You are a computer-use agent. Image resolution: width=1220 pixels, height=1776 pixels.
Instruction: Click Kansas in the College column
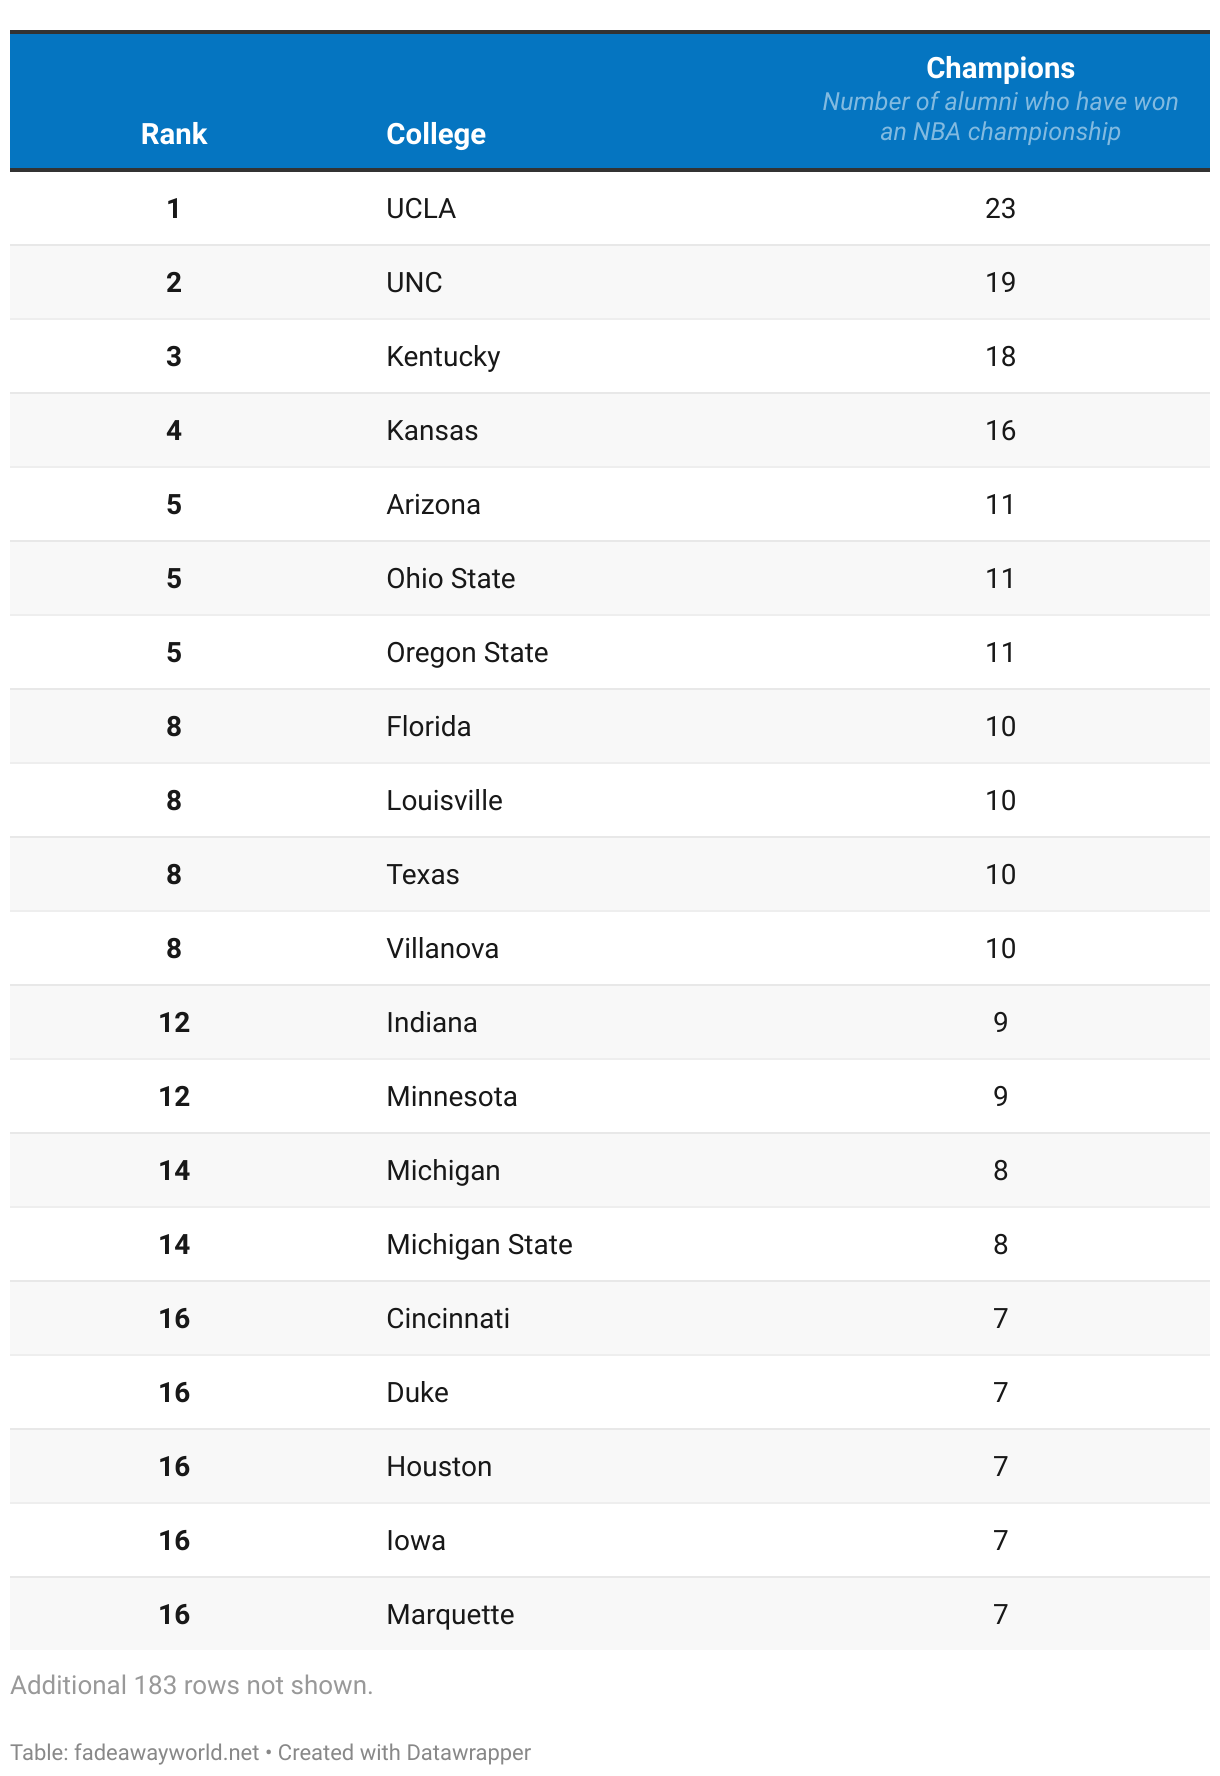click(x=432, y=430)
